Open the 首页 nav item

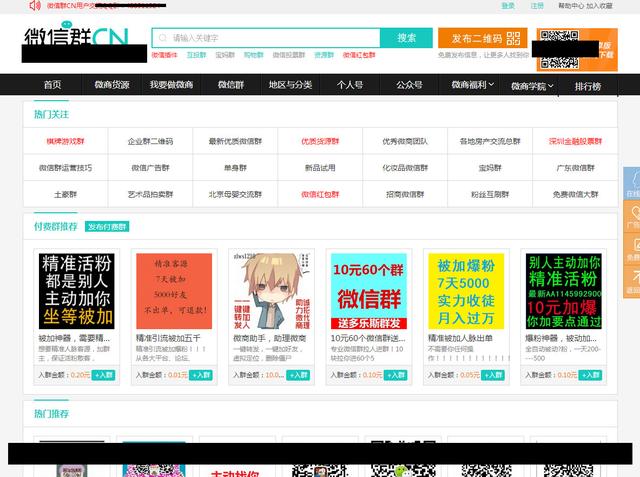52,84
